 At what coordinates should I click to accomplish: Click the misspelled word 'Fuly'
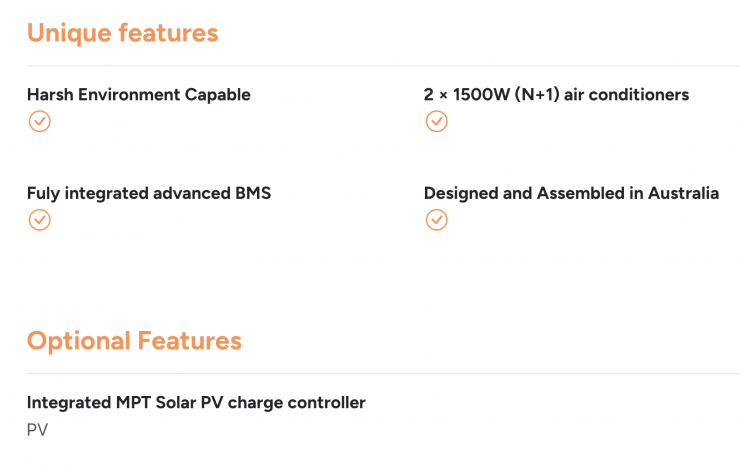coord(45,193)
